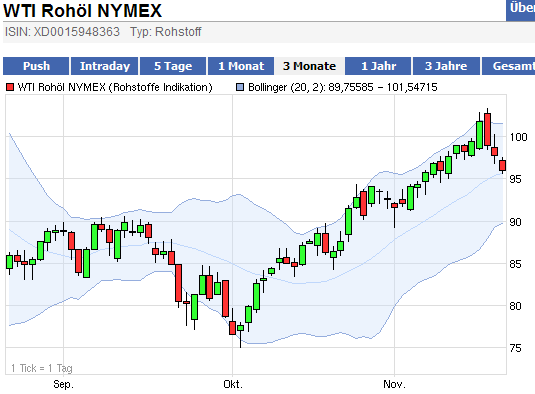
Task: Select the 1 Monat timeframe tab
Action: point(241,66)
